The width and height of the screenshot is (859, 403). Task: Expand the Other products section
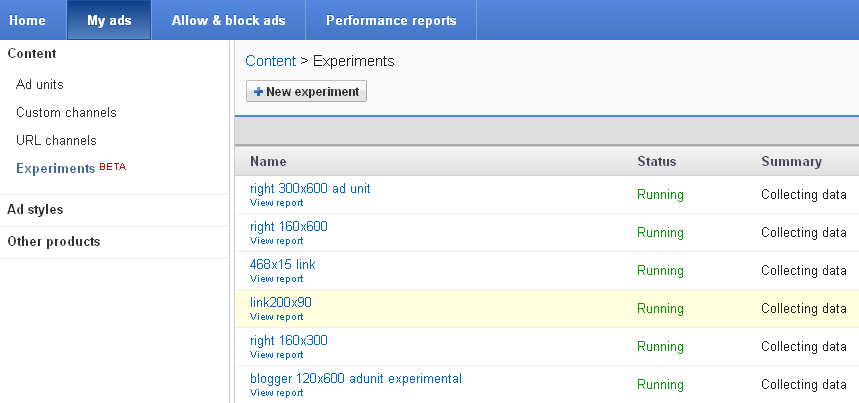[x=53, y=242]
